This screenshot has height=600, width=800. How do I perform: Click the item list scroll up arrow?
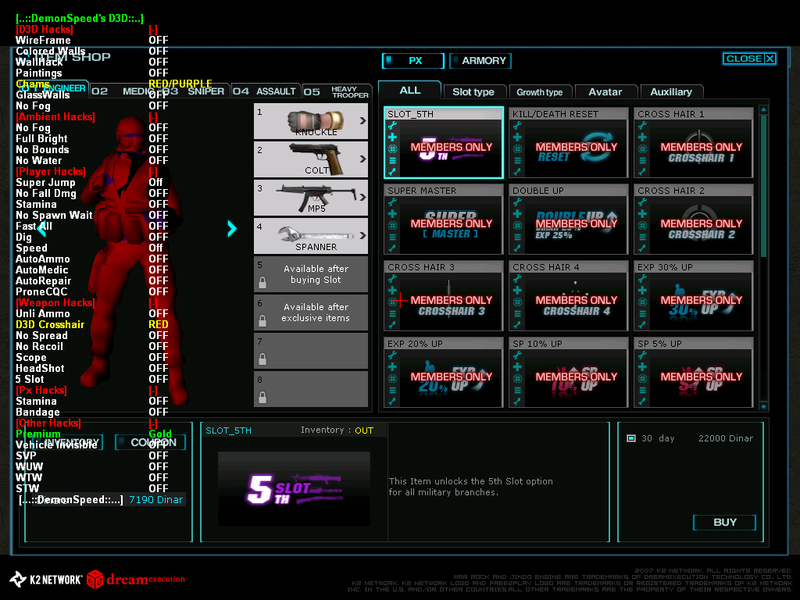764,110
